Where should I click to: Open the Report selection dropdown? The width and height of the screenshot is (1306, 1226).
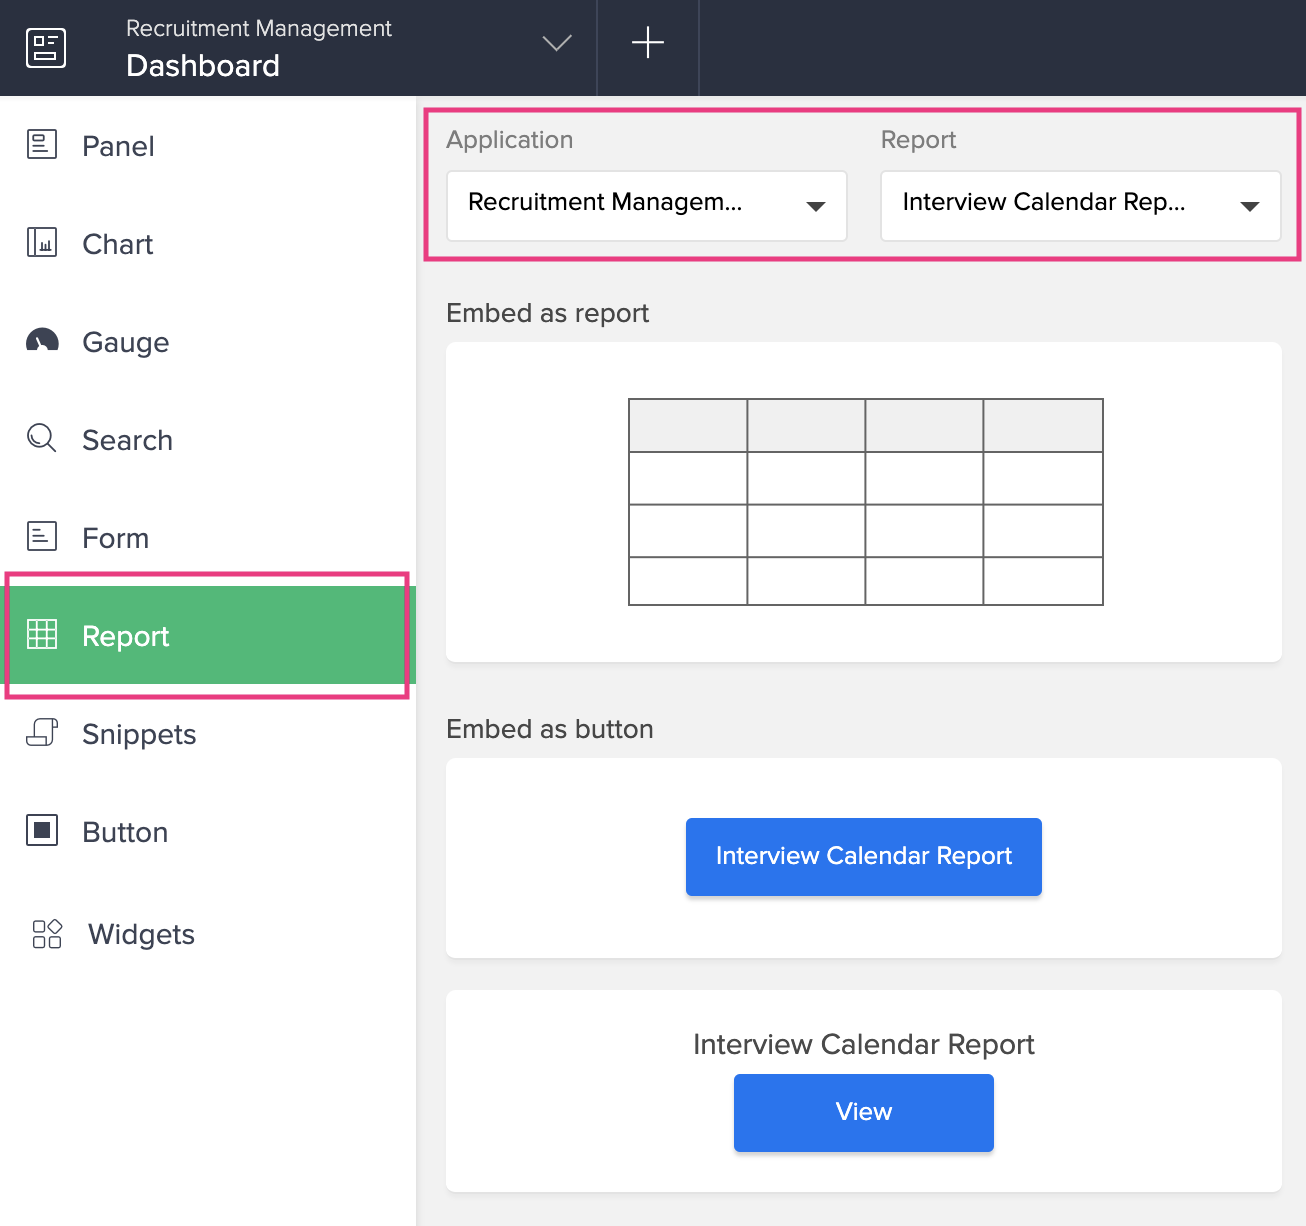pyautogui.click(x=1080, y=206)
